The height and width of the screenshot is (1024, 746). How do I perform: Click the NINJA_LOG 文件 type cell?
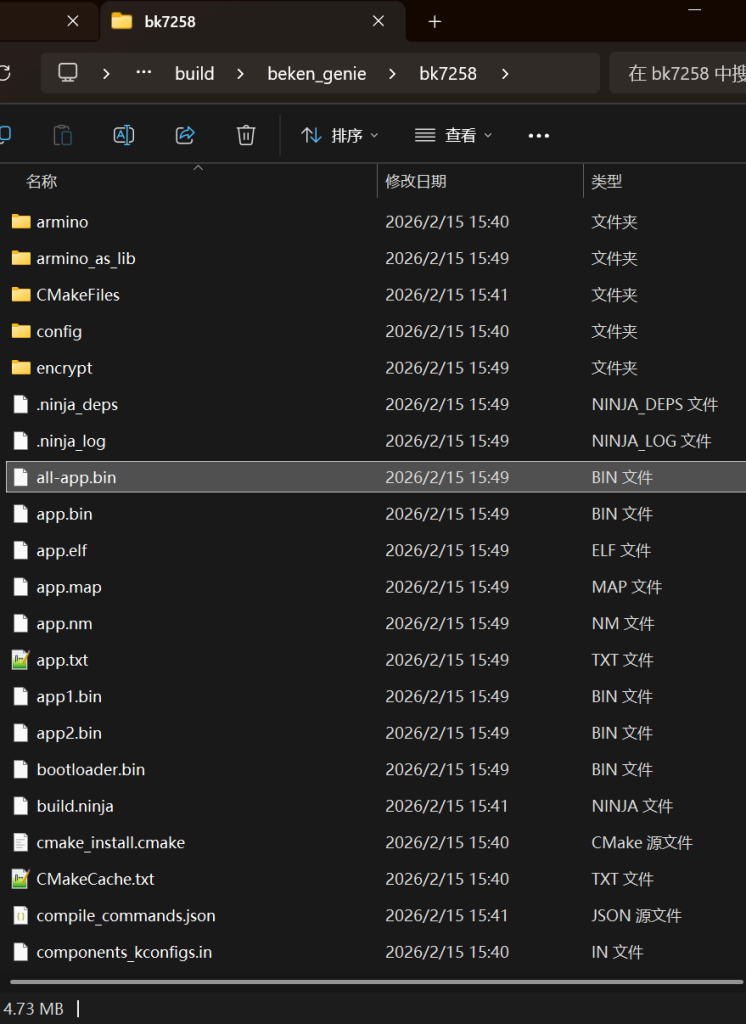[x=651, y=441]
